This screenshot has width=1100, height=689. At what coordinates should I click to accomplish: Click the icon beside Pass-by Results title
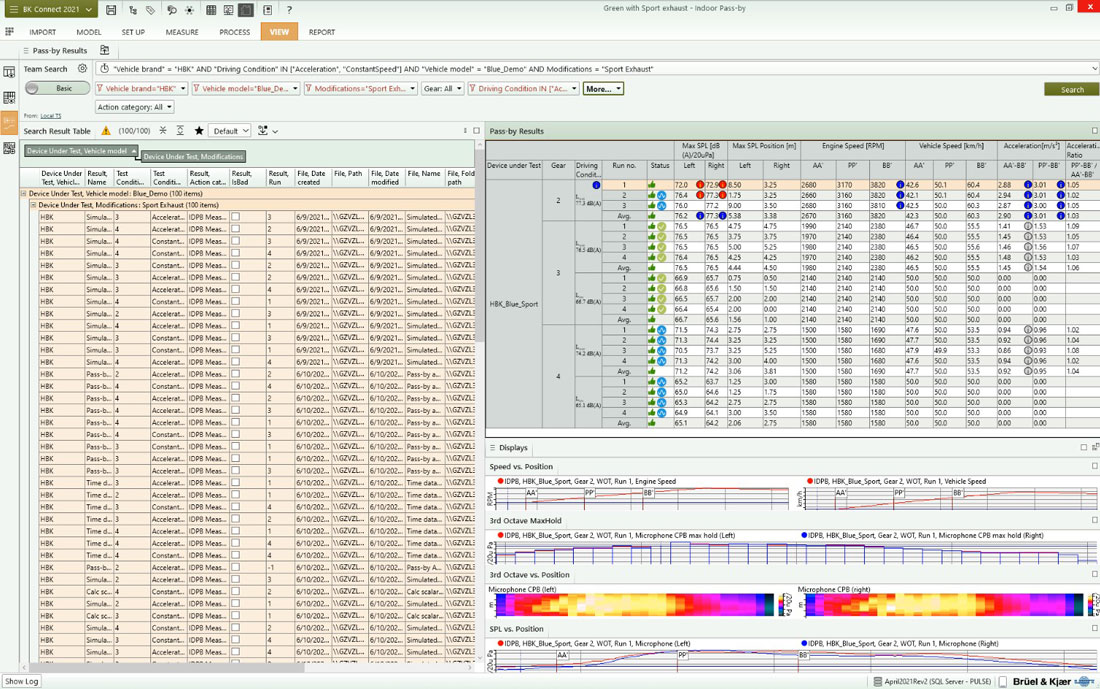click(104, 50)
